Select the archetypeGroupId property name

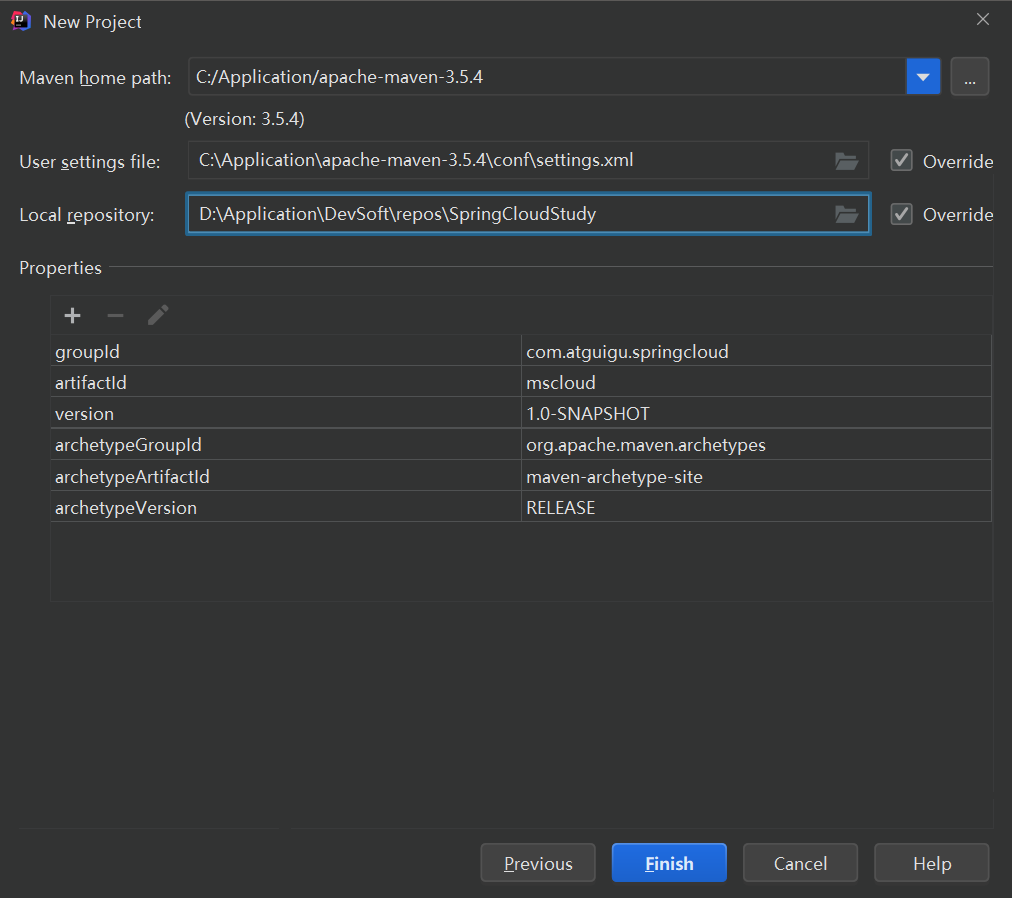click(128, 445)
